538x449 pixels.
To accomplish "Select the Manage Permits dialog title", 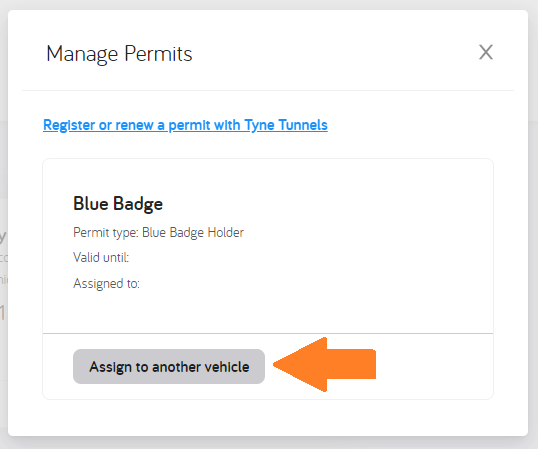I will click(x=119, y=54).
